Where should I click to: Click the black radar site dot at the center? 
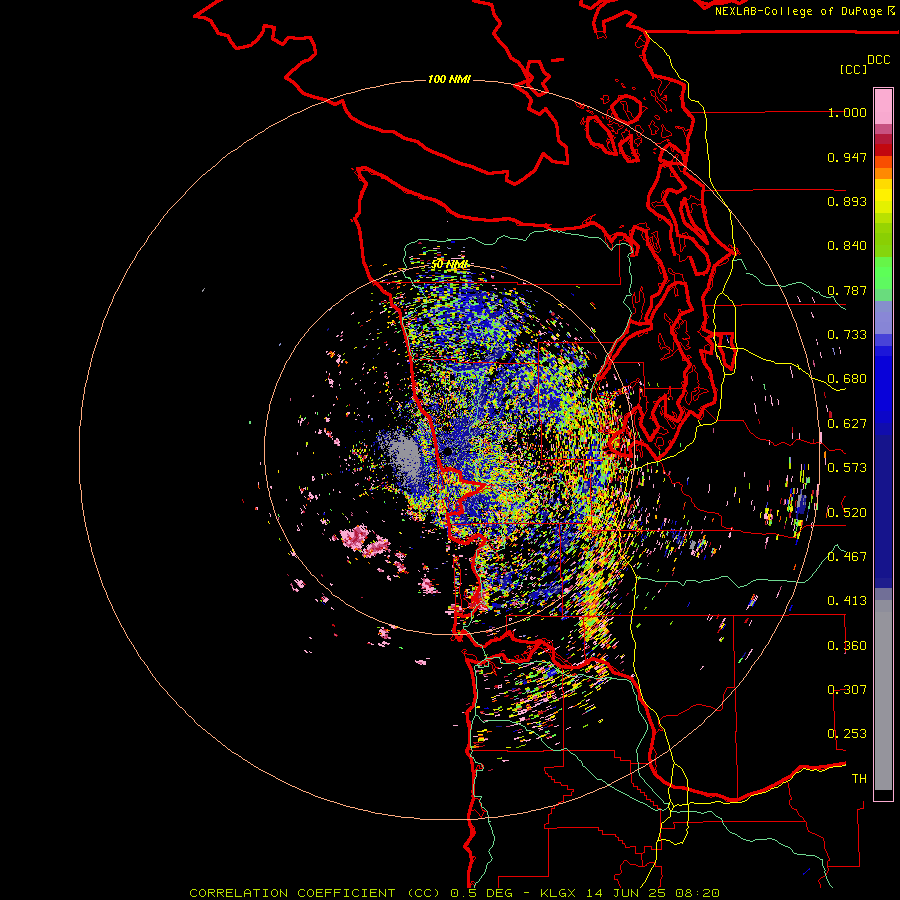(x=447, y=452)
